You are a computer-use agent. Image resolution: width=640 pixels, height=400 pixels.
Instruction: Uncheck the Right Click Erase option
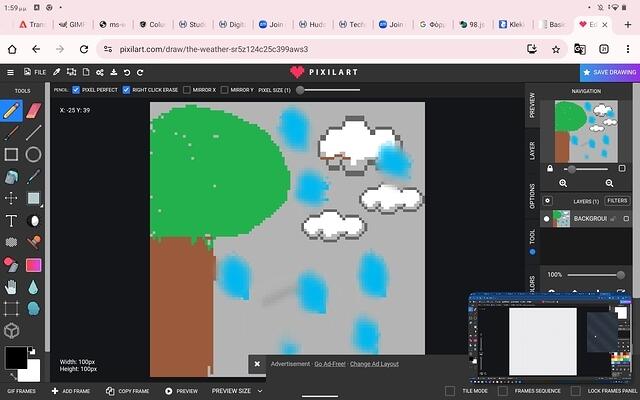point(126,90)
